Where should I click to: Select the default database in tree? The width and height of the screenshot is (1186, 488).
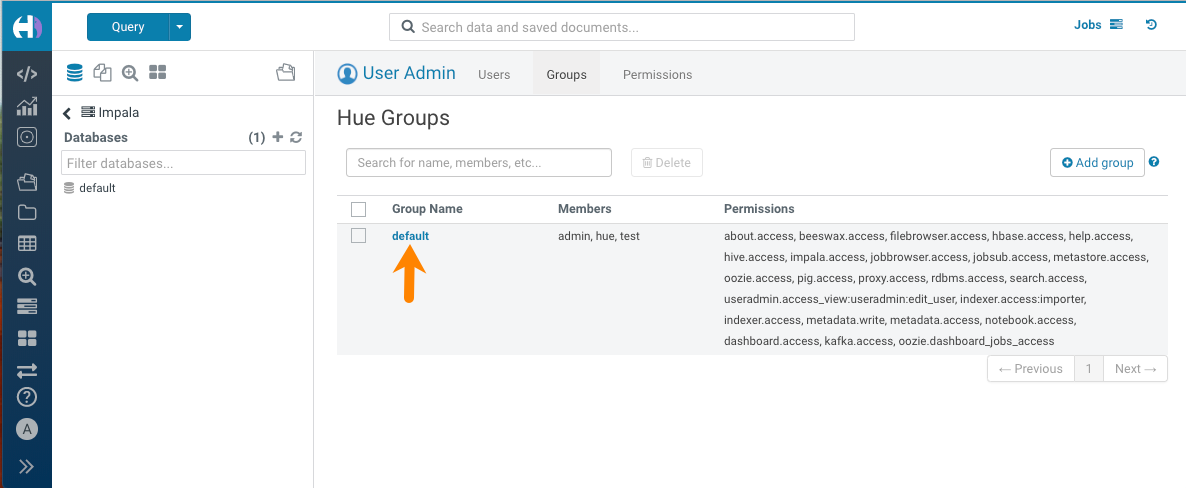click(x=97, y=188)
